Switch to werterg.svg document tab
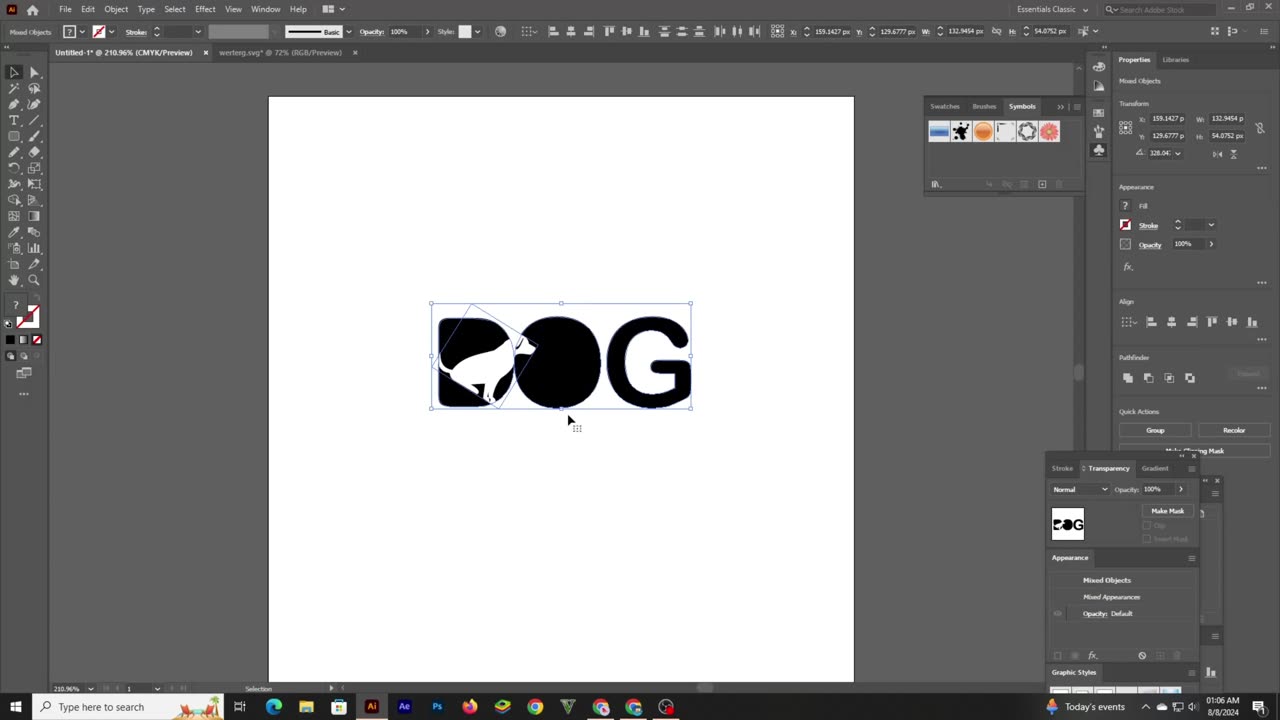Image resolution: width=1280 pixels, height=720 pixels. (x=280, y=53)
